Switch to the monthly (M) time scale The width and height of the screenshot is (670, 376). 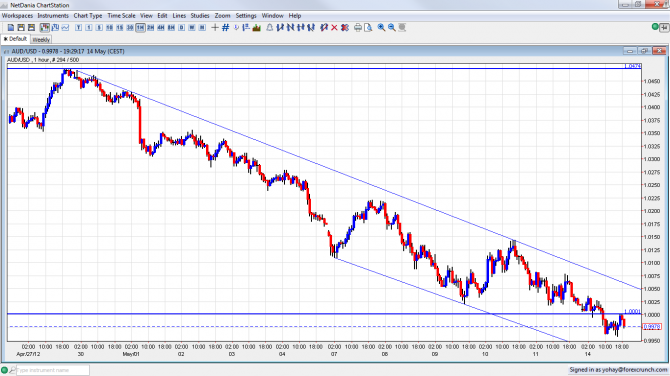(202, 27)
